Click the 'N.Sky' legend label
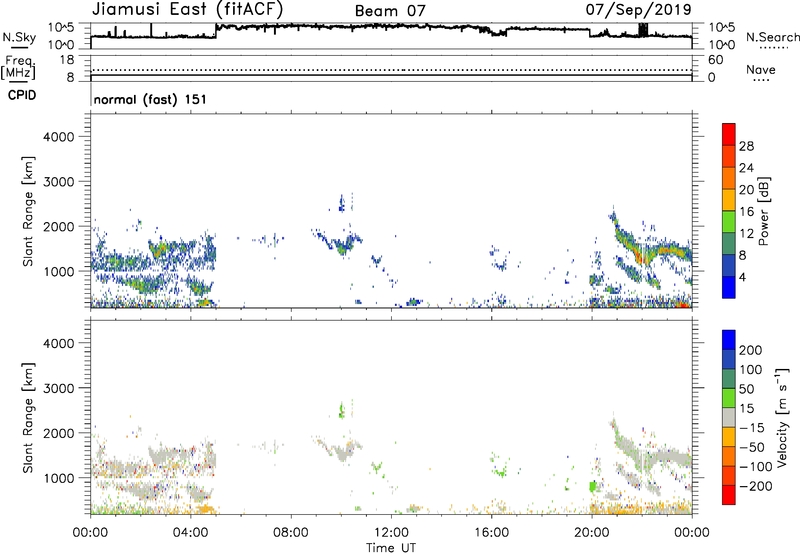 [19, 37]
